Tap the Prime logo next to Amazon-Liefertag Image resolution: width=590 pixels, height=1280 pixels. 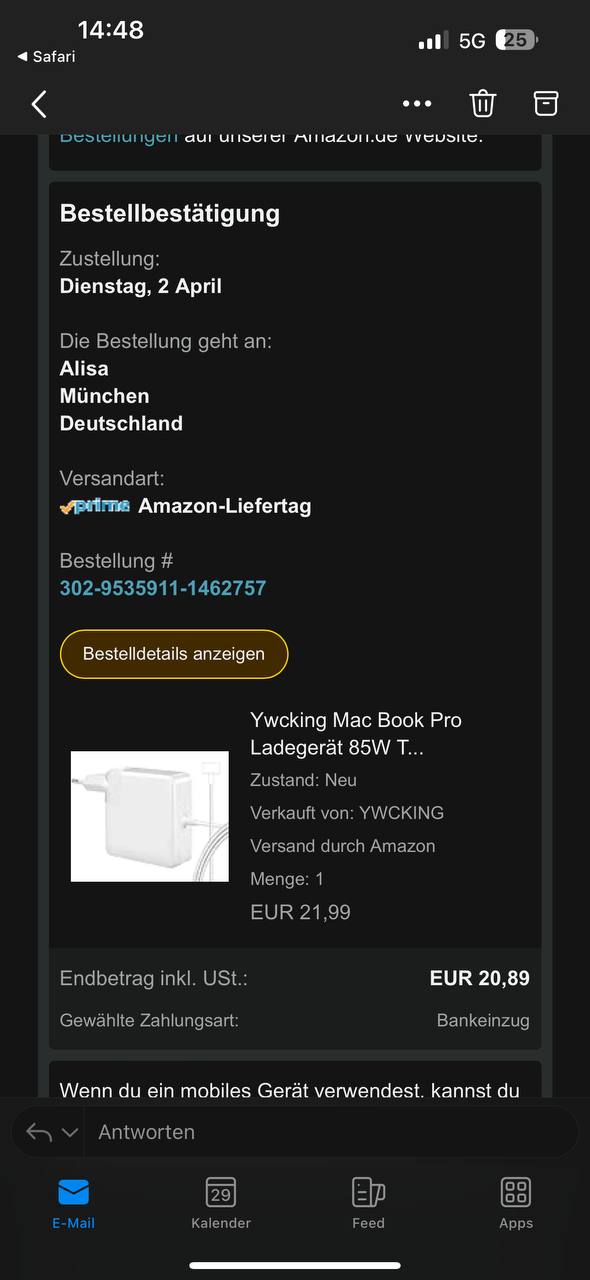[x=95, y=506]
